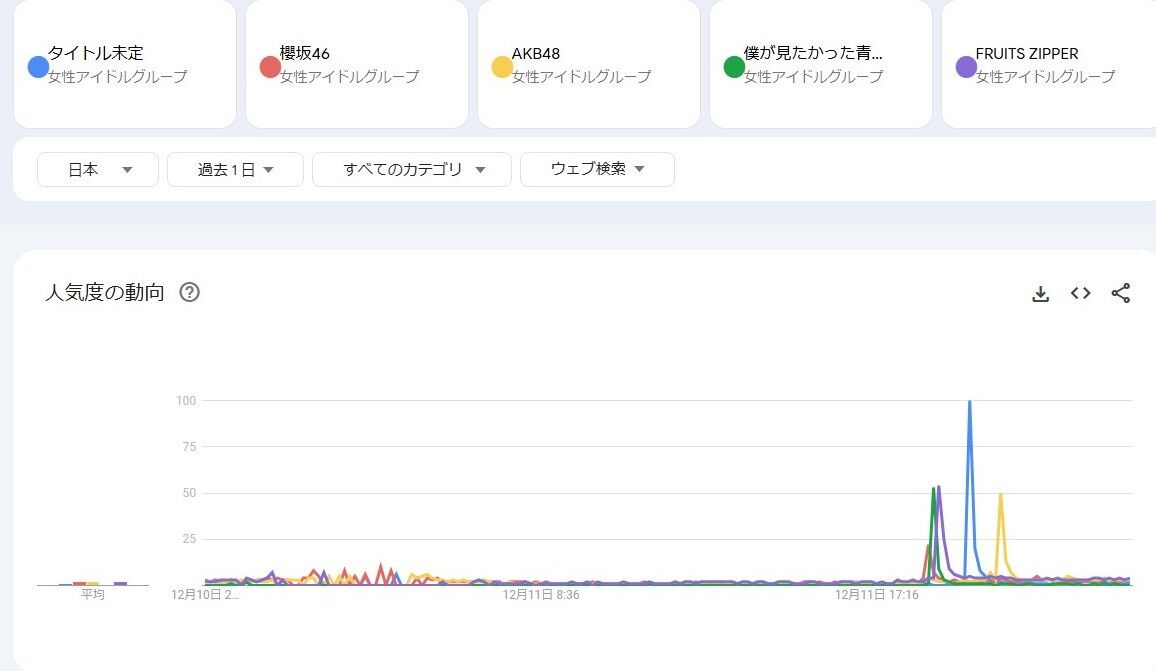Click the yellow dot for AKB48
The width and height of the screenshot is (1156, 671).
[502, 66]
